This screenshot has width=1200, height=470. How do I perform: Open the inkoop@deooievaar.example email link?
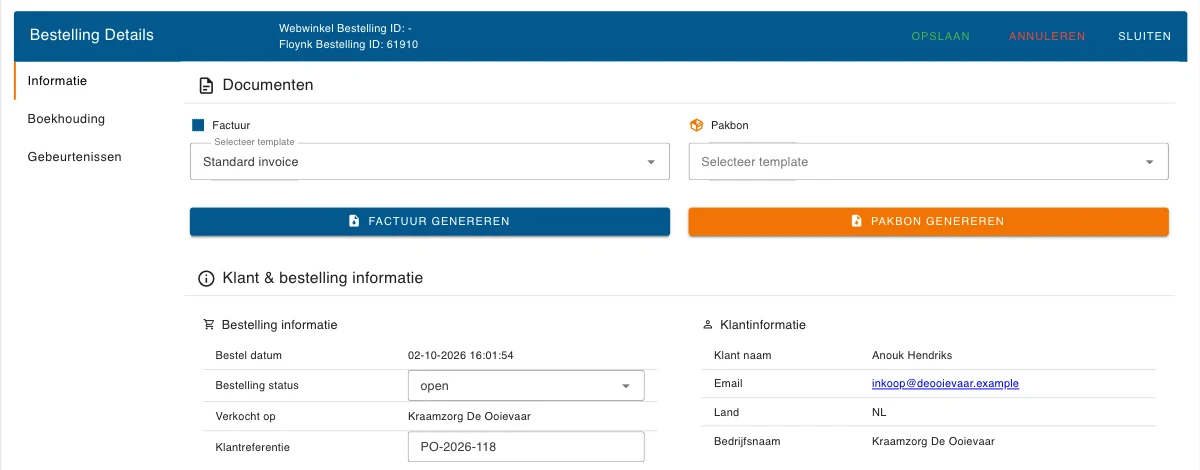click(945, 384)
